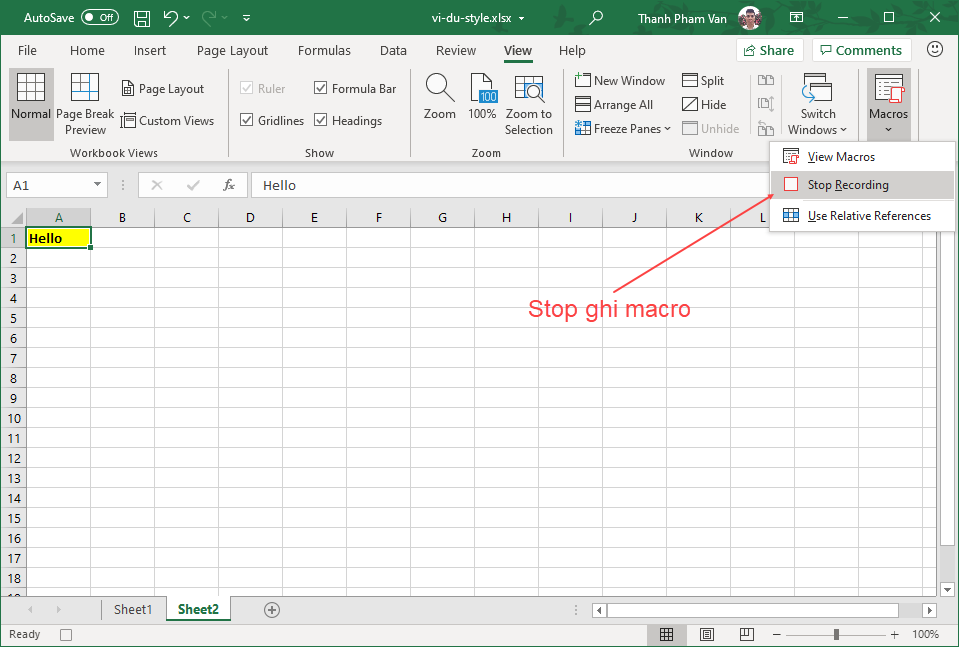This screenshot has height=647, width=959.
Task: Open the Zoom dialog
Action: pos(440,96)
